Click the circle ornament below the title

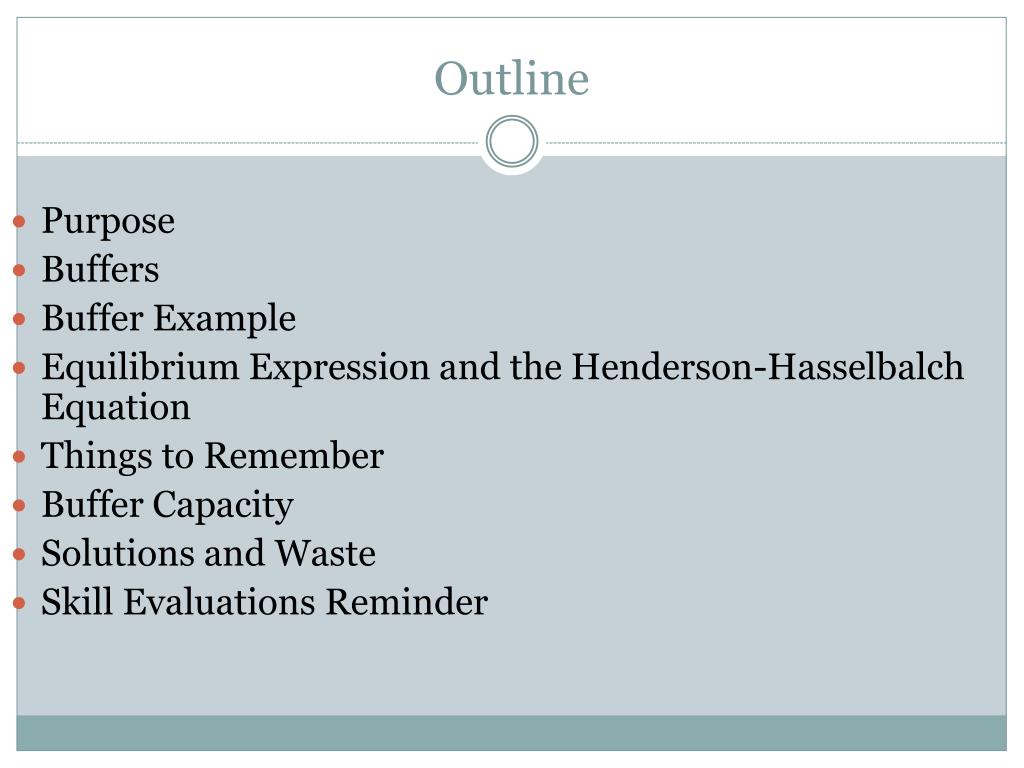(512, 142)
